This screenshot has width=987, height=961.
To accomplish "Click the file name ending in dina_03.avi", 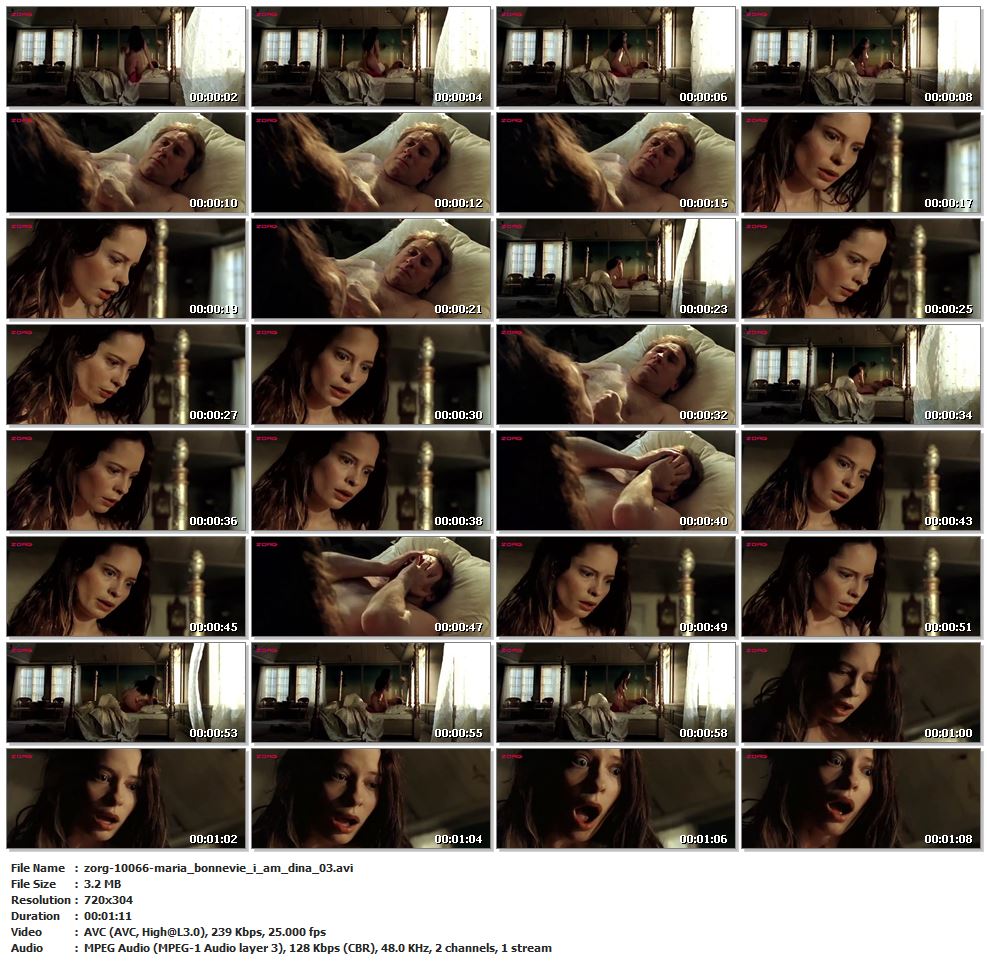I will coord(218,868).
